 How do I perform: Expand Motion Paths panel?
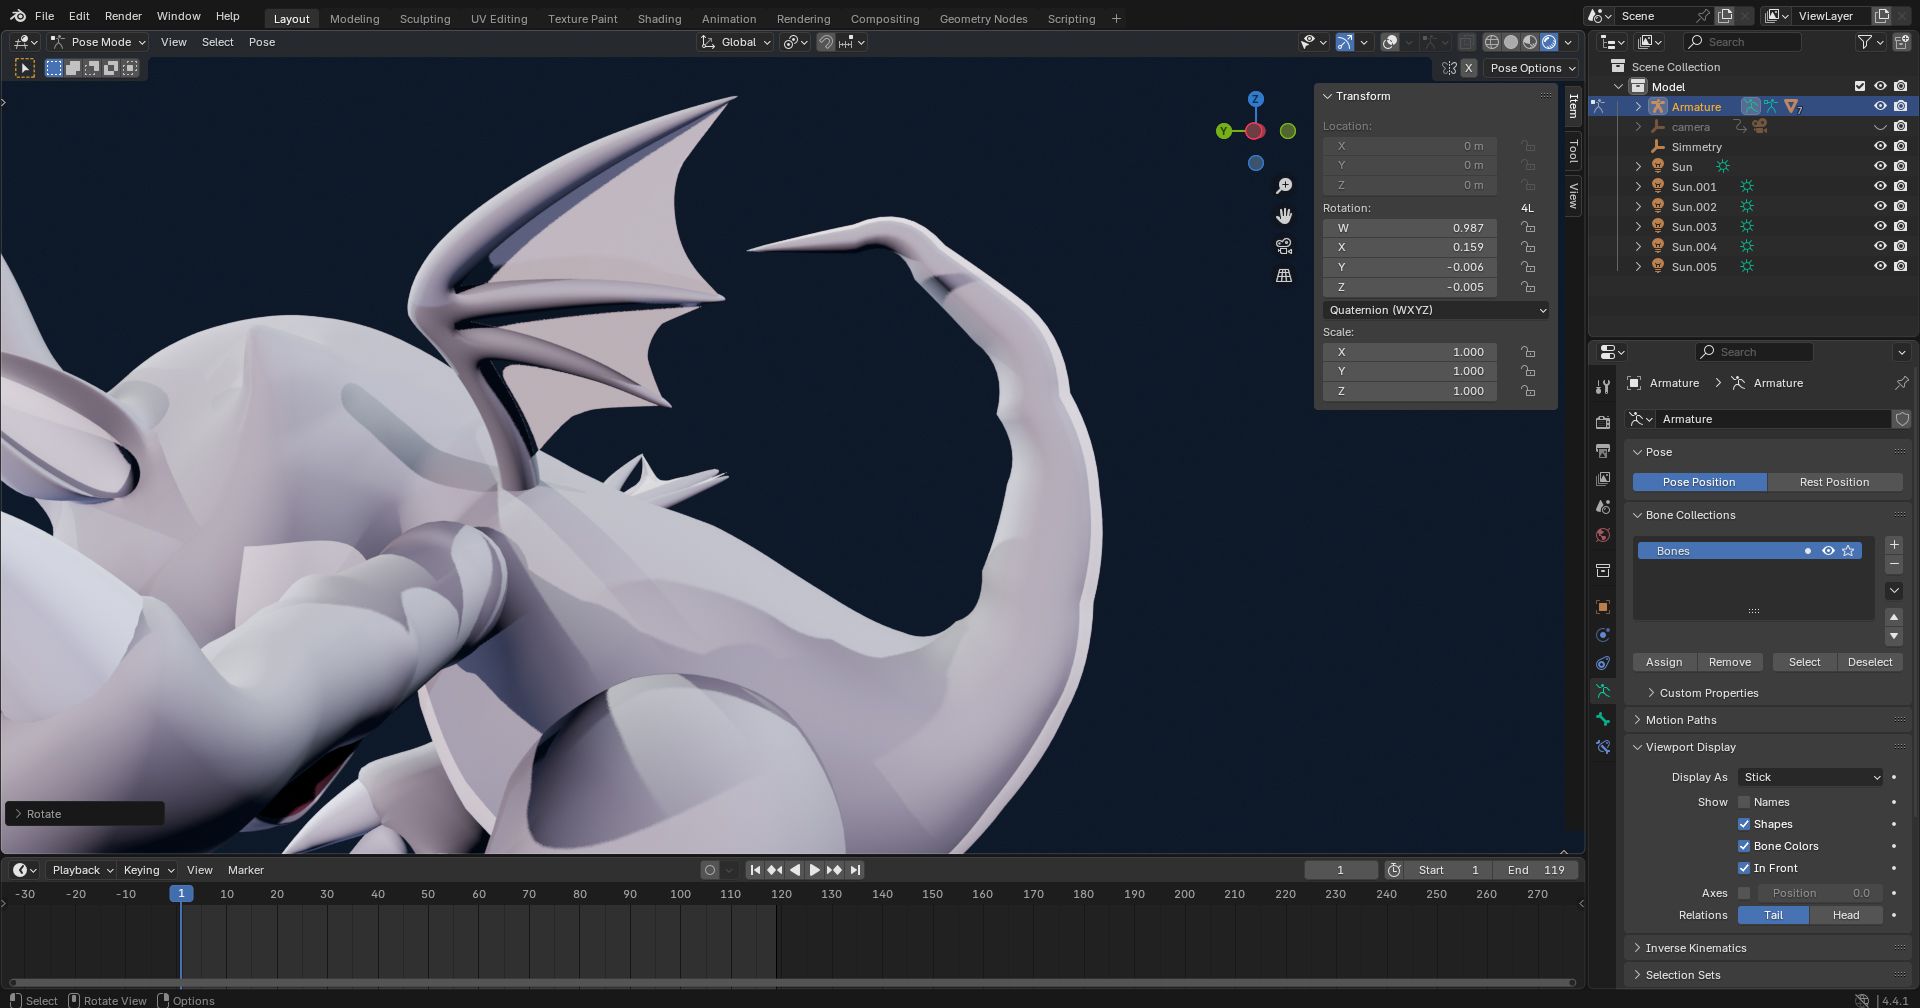coord(1680,720)
